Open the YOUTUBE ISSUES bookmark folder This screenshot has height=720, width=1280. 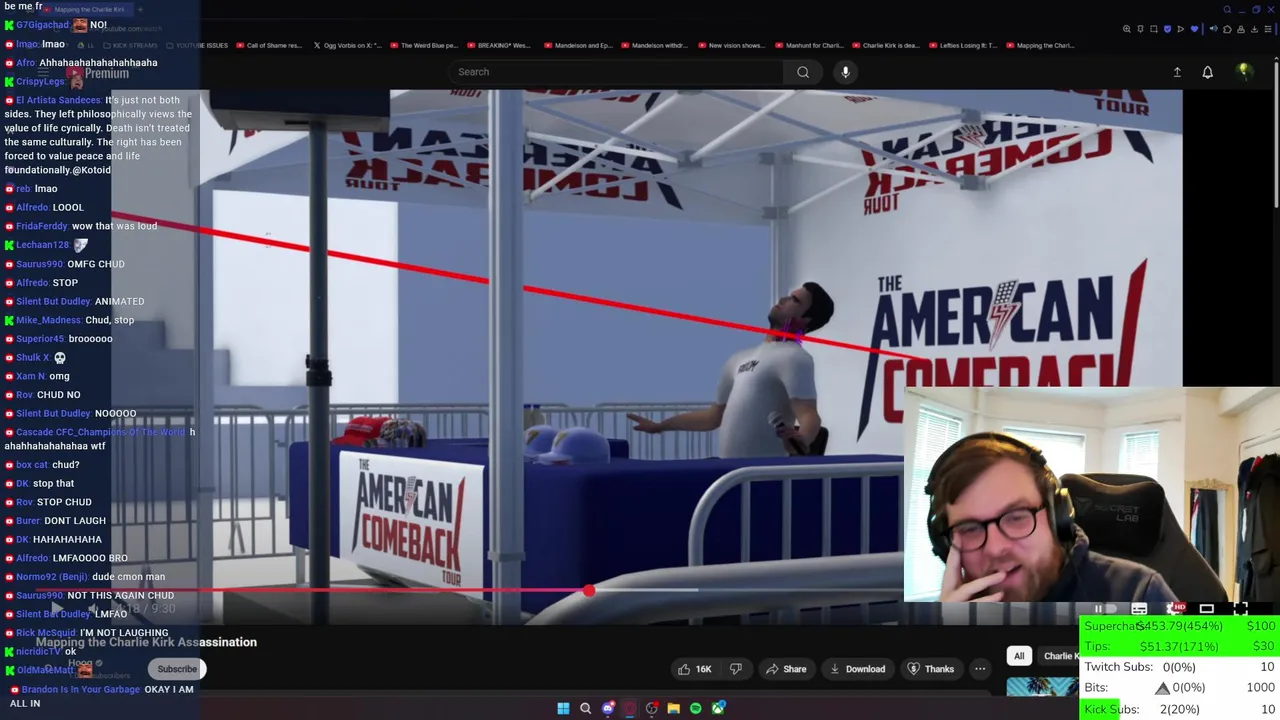(198, 45)
